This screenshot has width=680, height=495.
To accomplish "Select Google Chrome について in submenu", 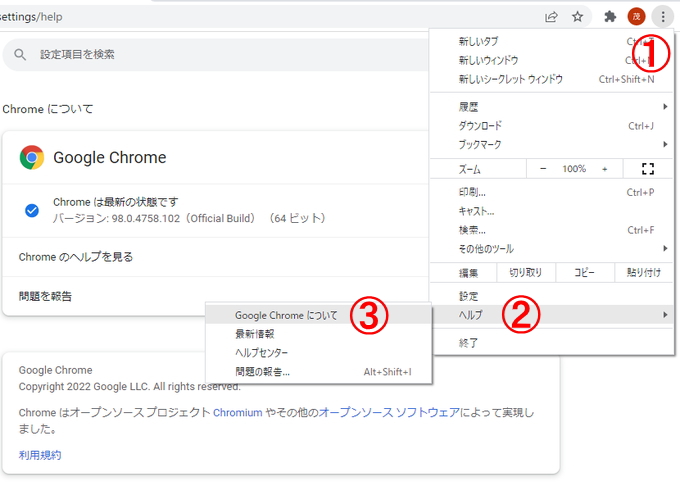I will [319, 315].
